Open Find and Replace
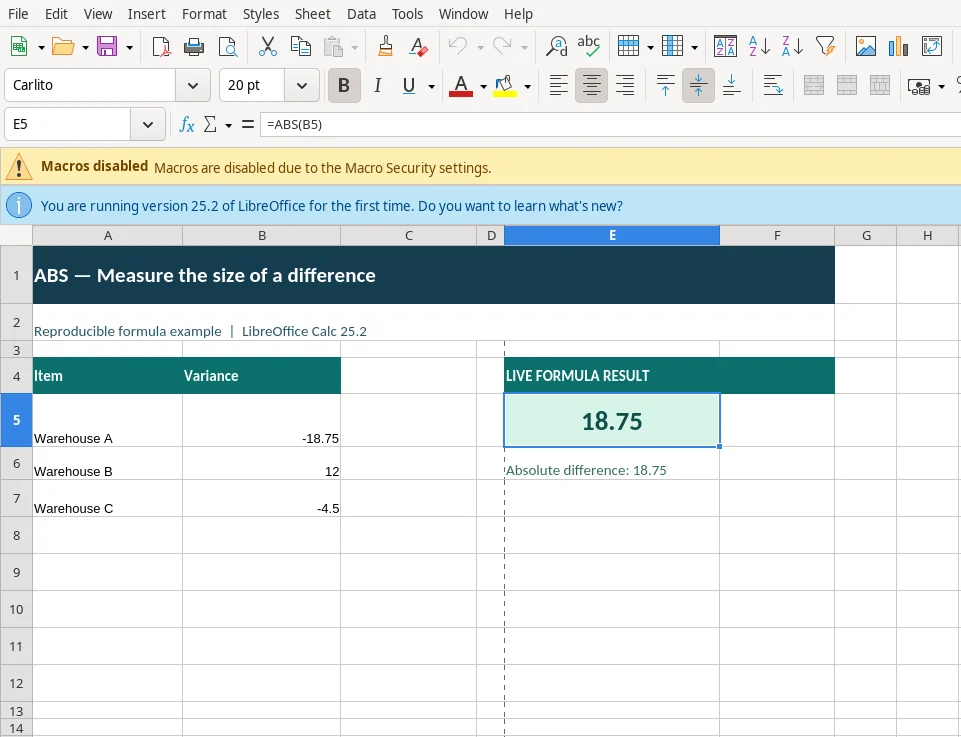The image size is (961, 737). coord(556,47)
